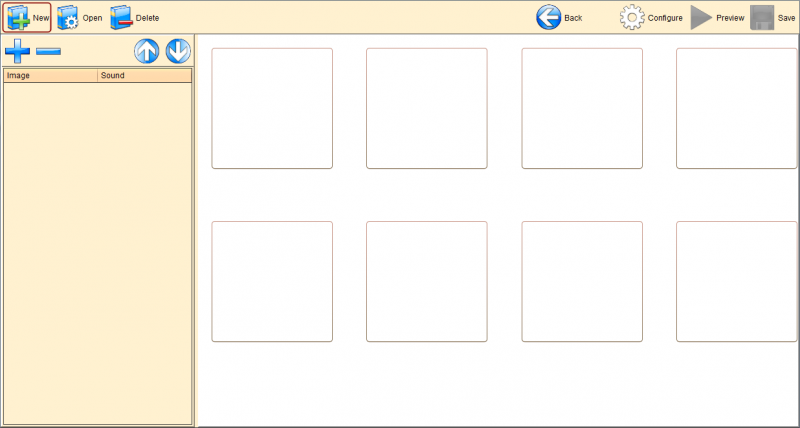
Task: Open the Configure gear settings
Action: click(x=632, y=18)
